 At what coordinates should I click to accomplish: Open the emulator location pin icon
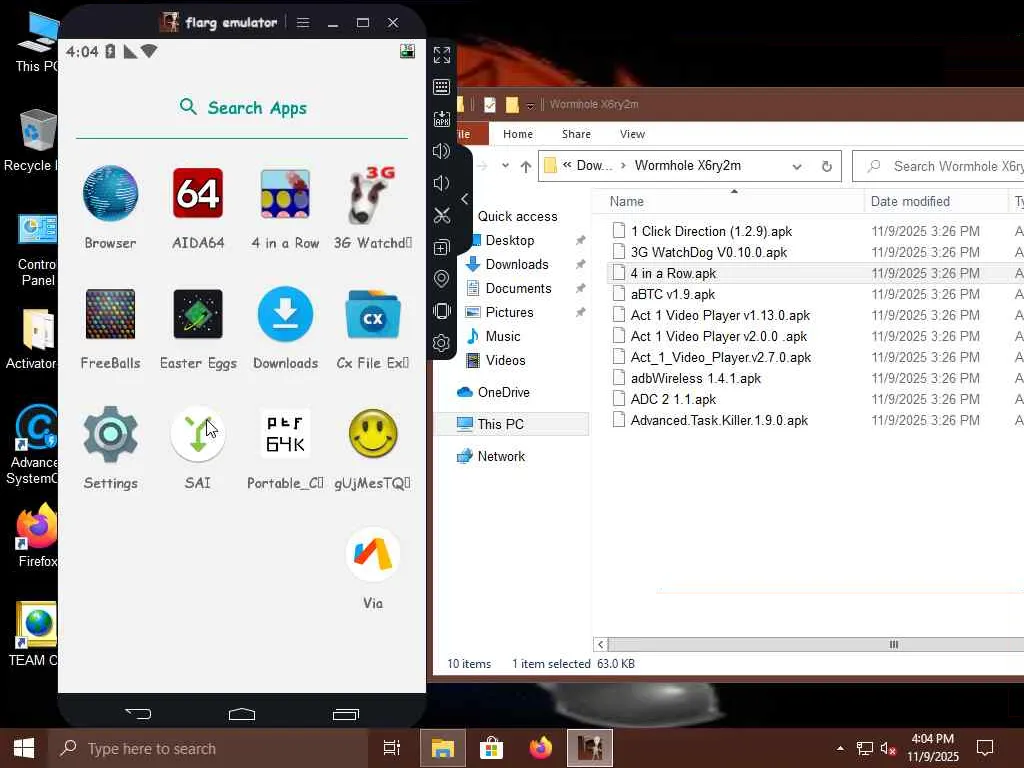(x=441, y=279)
